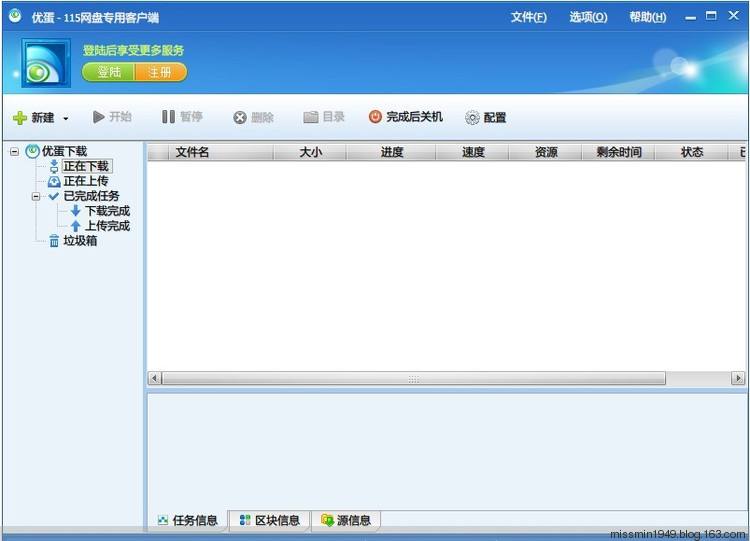Screen dimensions: 750x541
Task: Switch to the 源信息 tab
Action: [346, 520]
